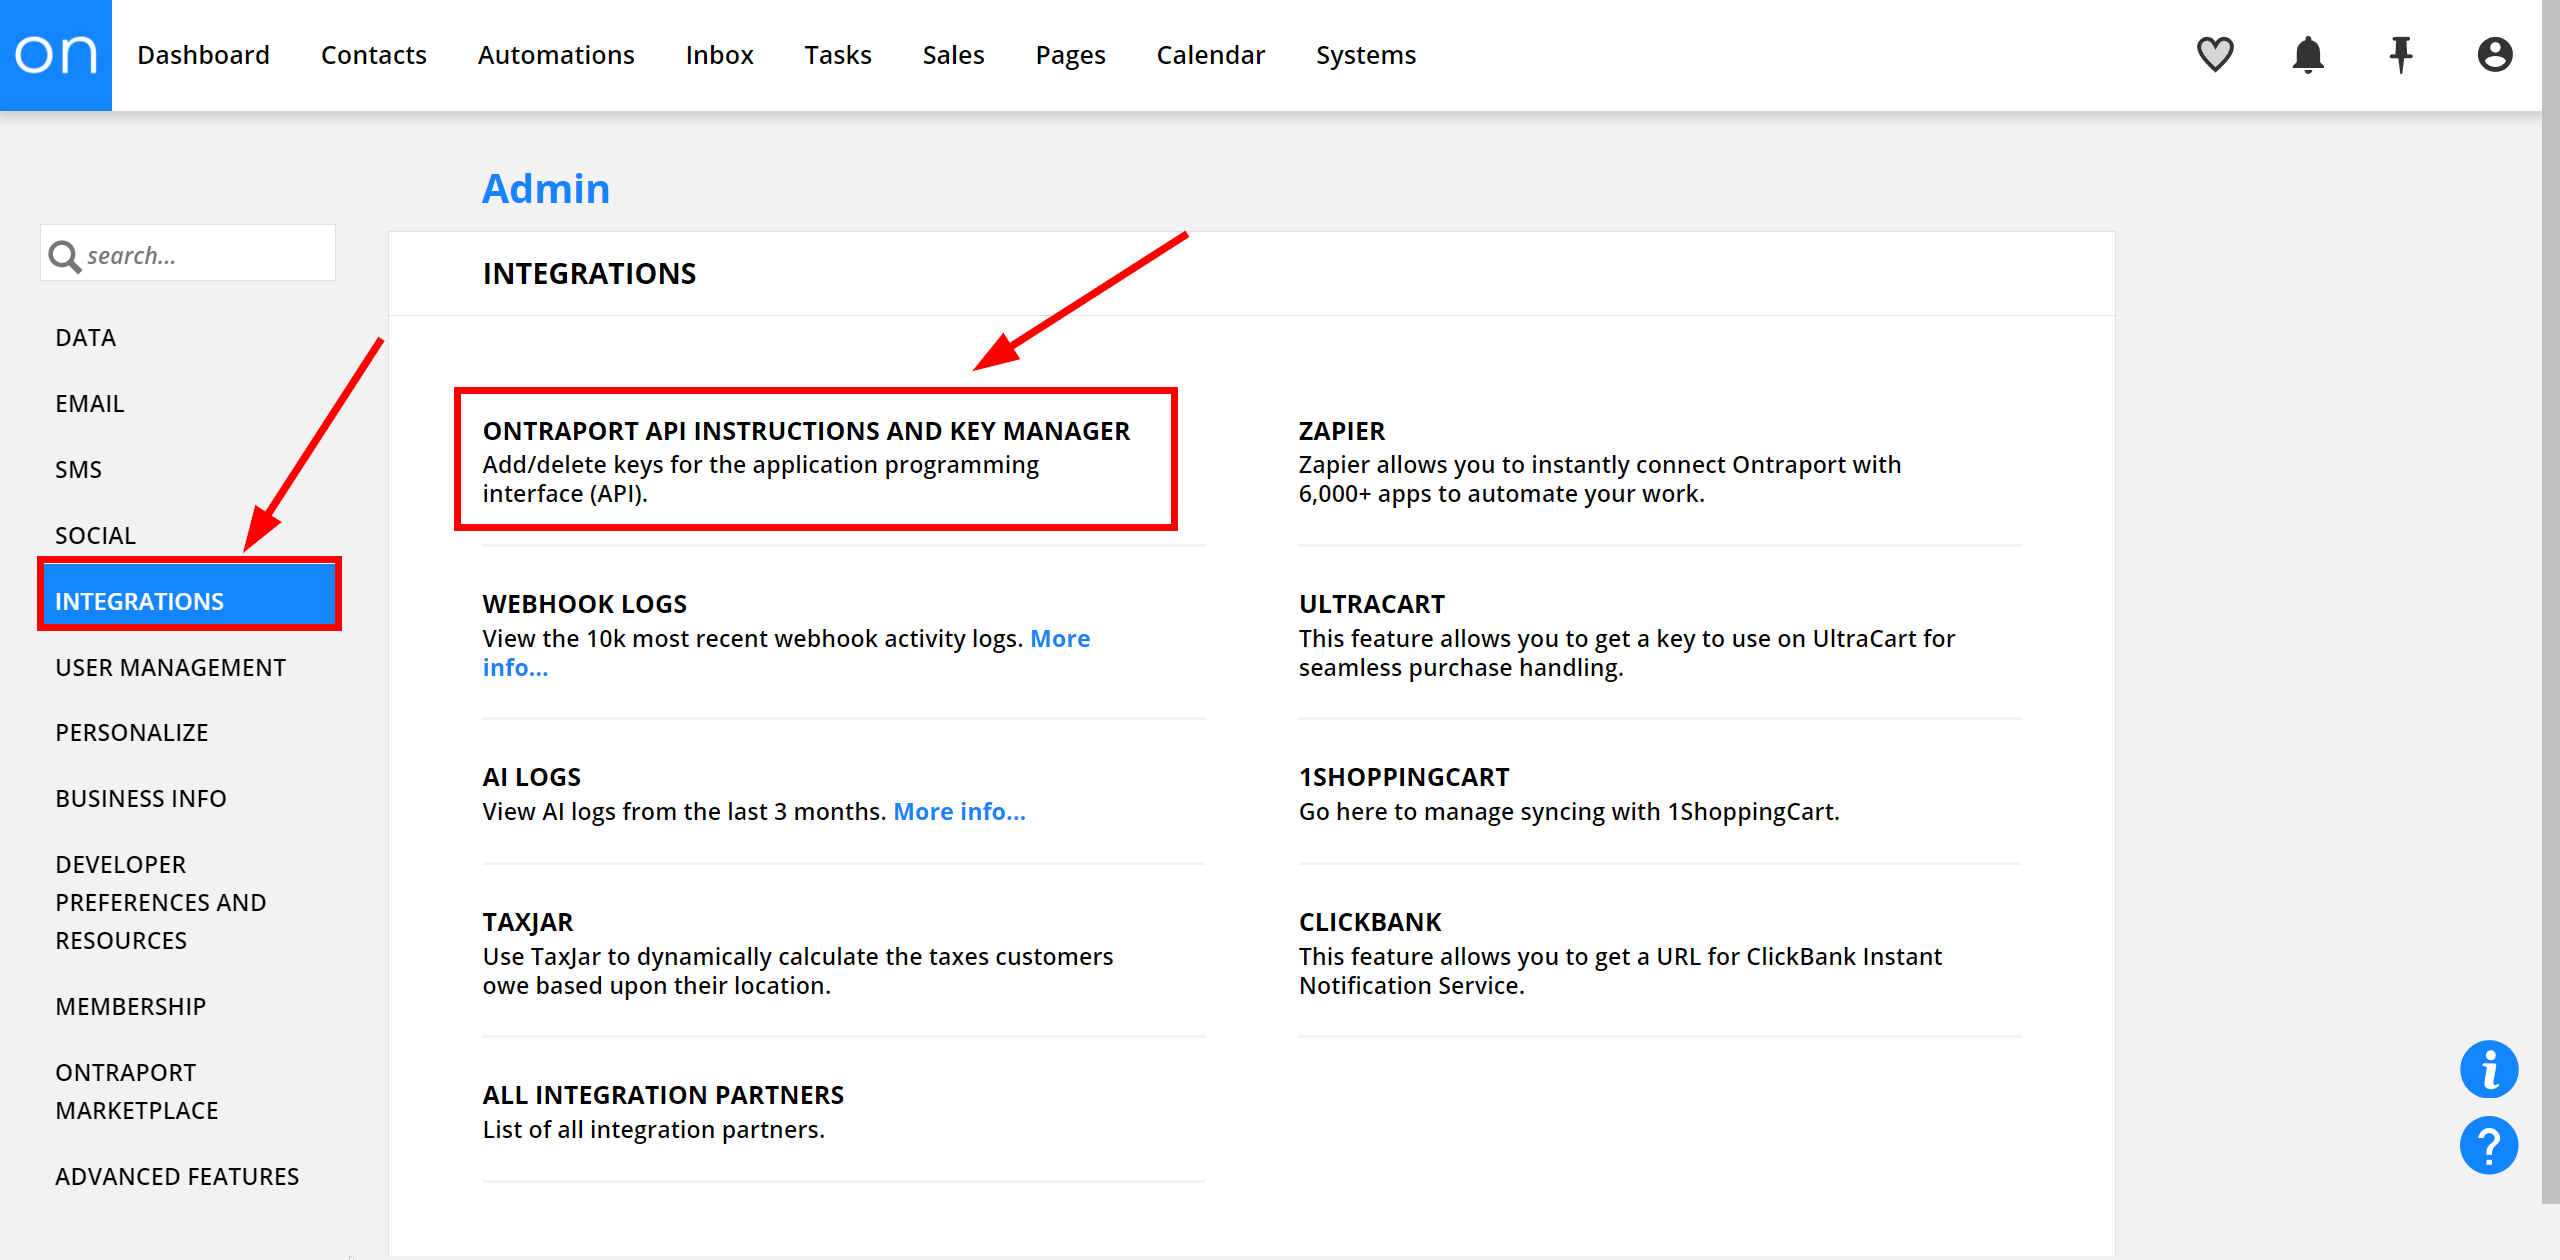Click 'More info...' under AI Logs
Image resolution: width=2560 pixels, height=1260 pixels.
[960, 812]
